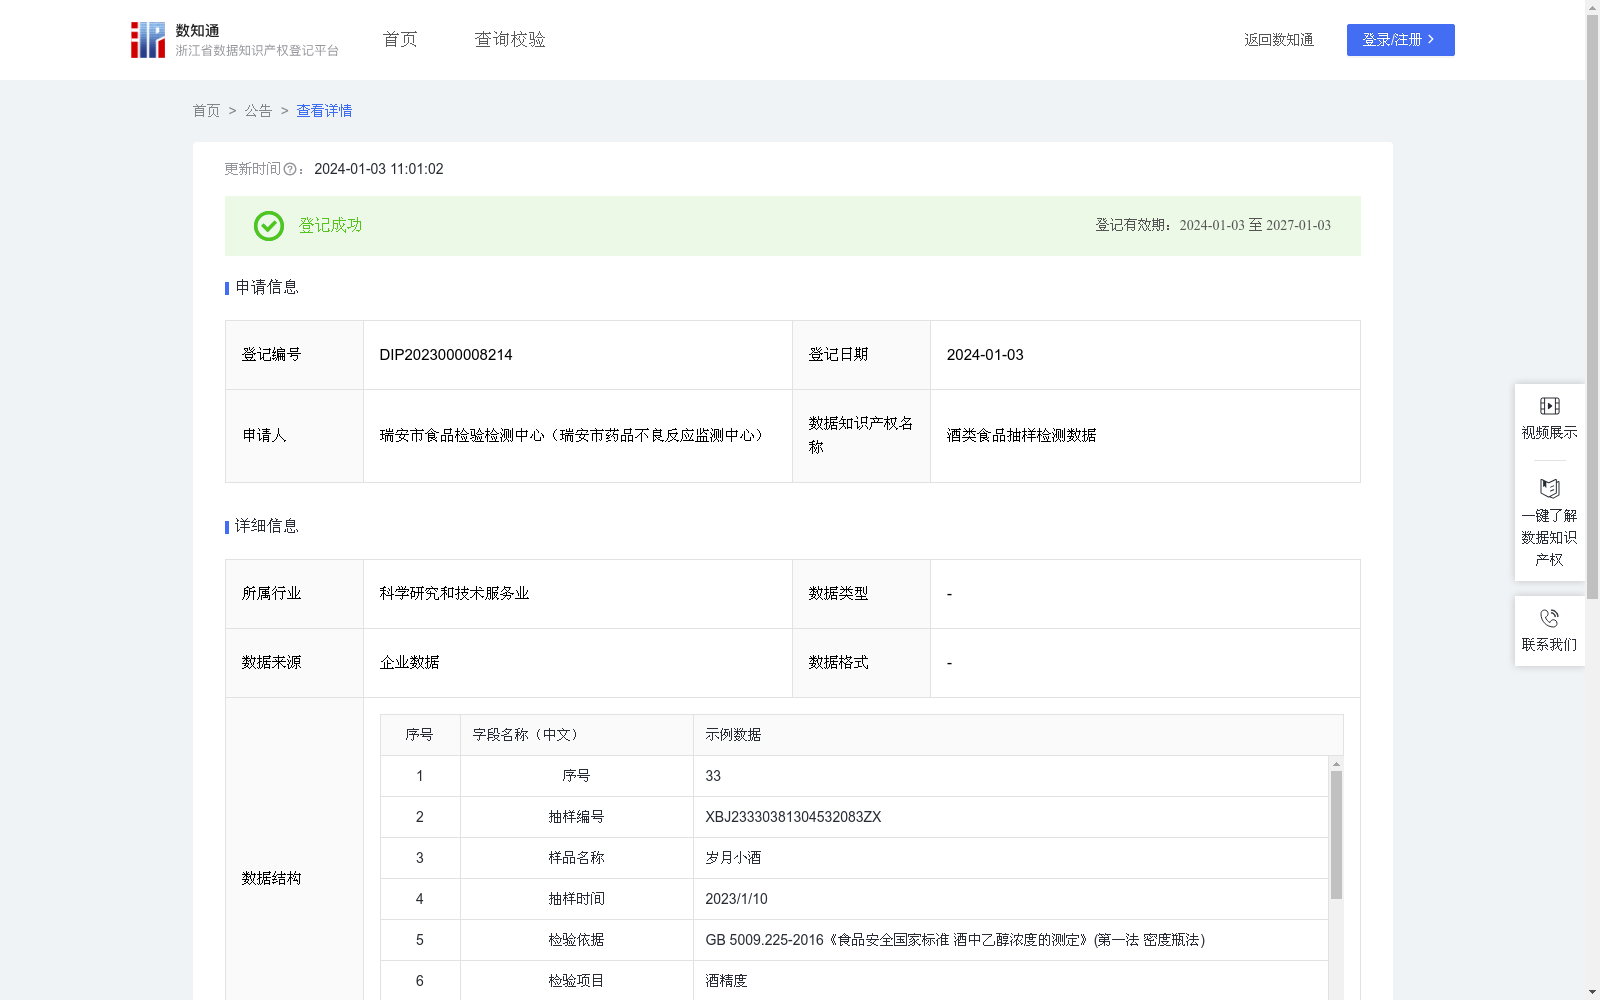
Task: Select sample number XBJ23330381304532083ZX
Action: [x=793, y=817]
